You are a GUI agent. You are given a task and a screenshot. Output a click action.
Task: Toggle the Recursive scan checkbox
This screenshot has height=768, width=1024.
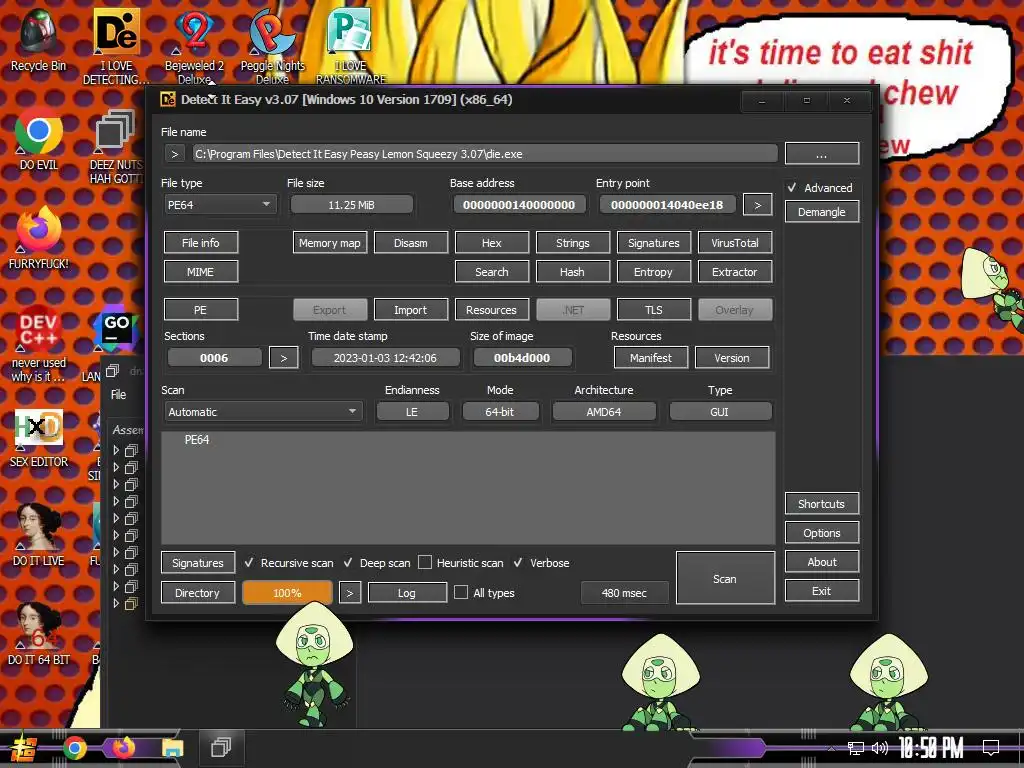coord(249,562)
